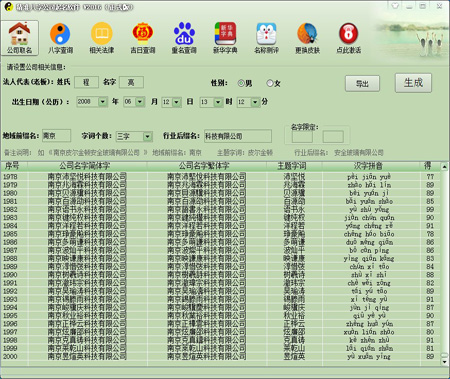Expand the day 12 dropdown
Image resolution: width=450 pixels, height=379 pixels.
[x=177, y=102]
